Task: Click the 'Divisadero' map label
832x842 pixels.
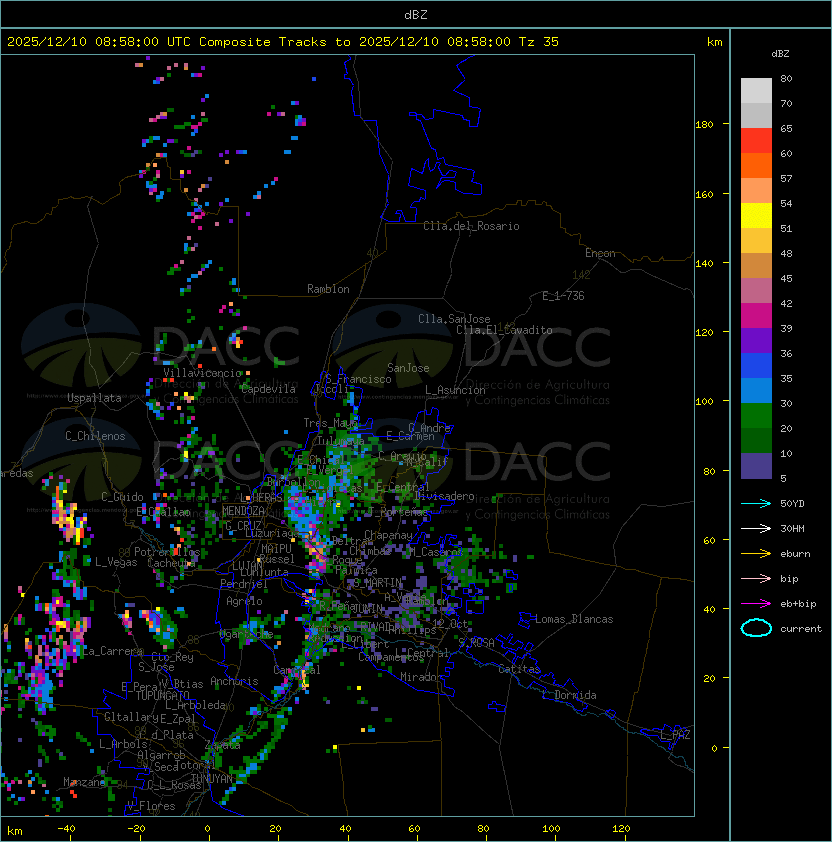Action: coord(444,496)
